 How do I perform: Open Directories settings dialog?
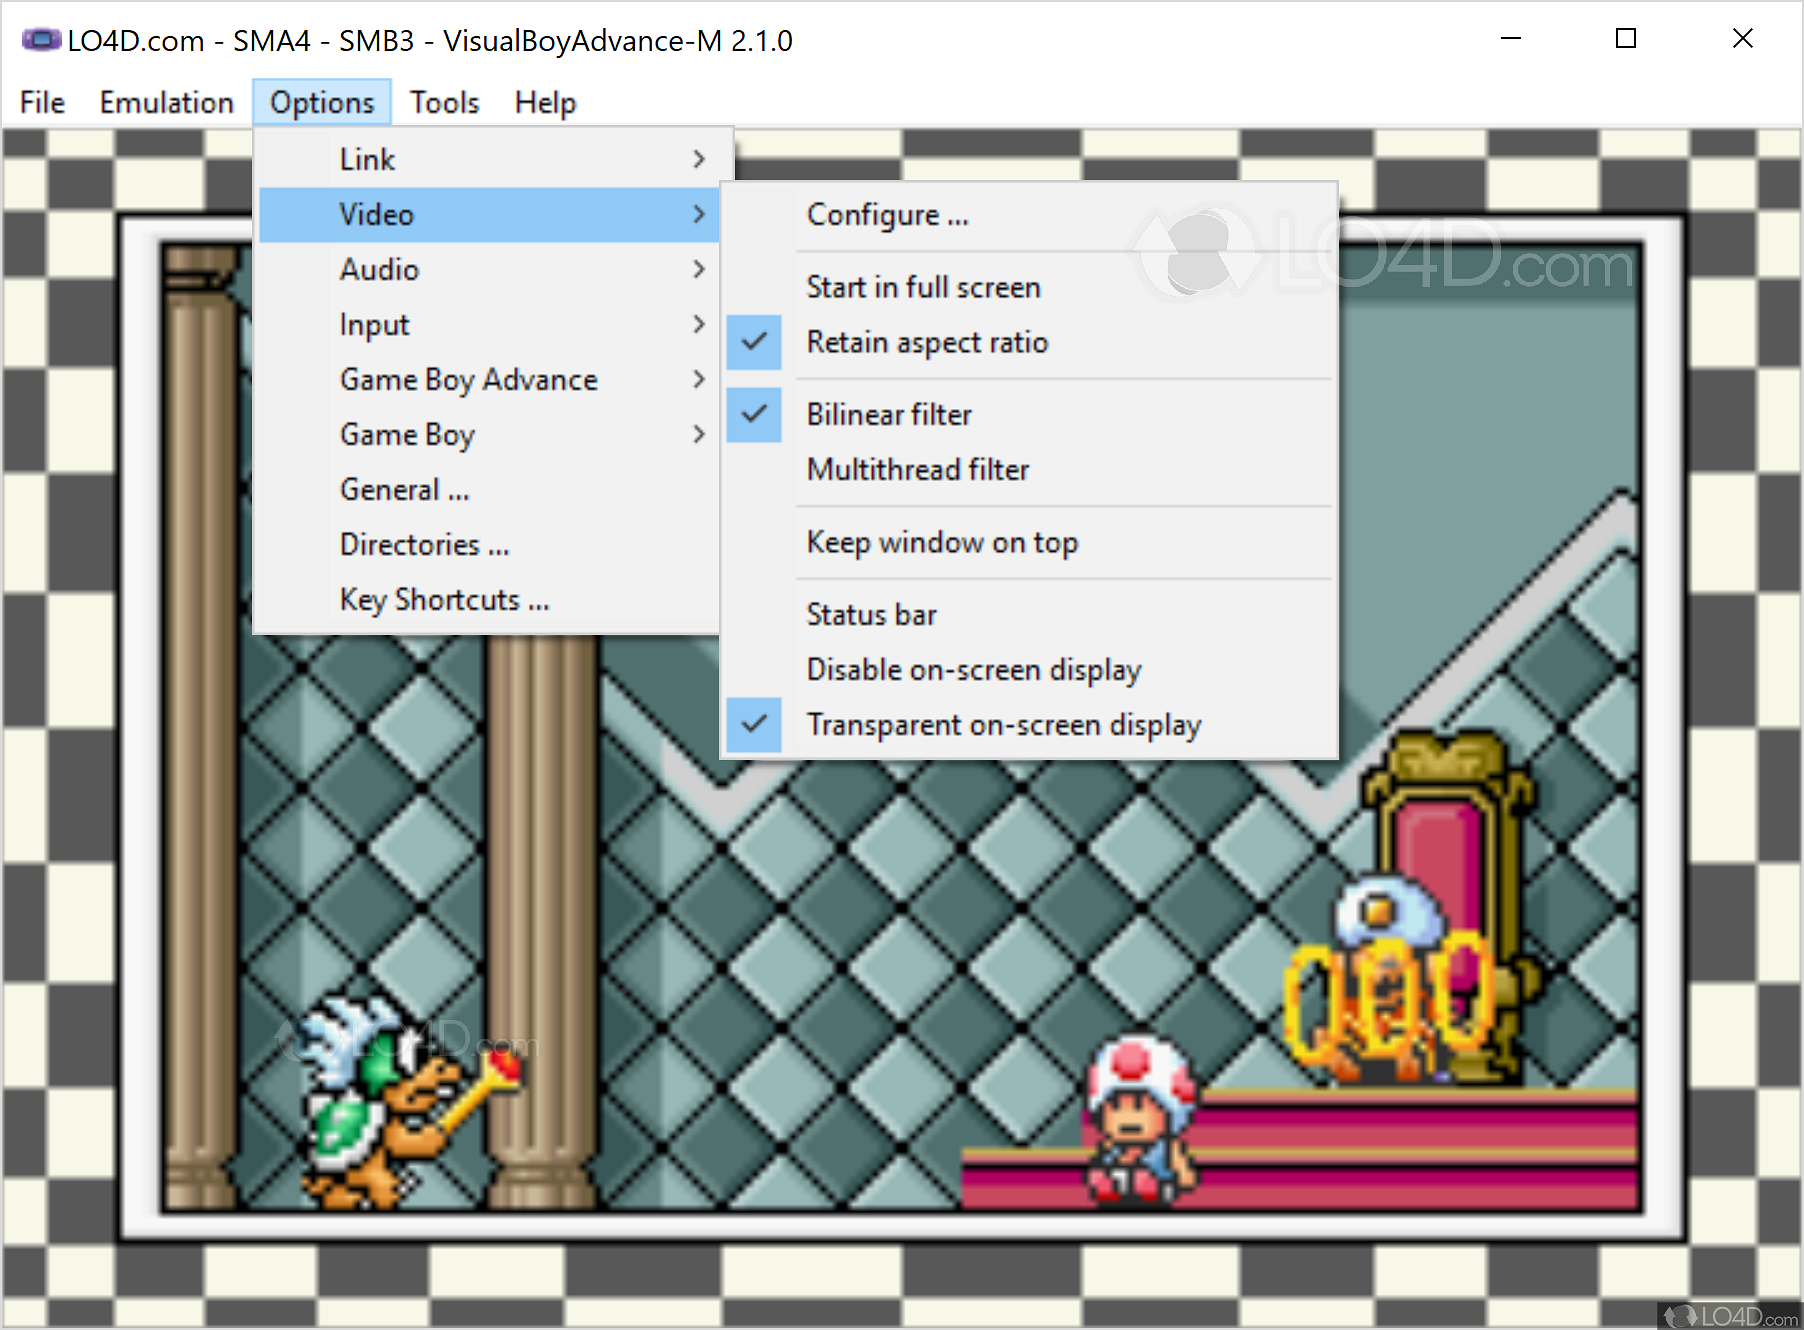pos(424,545)
